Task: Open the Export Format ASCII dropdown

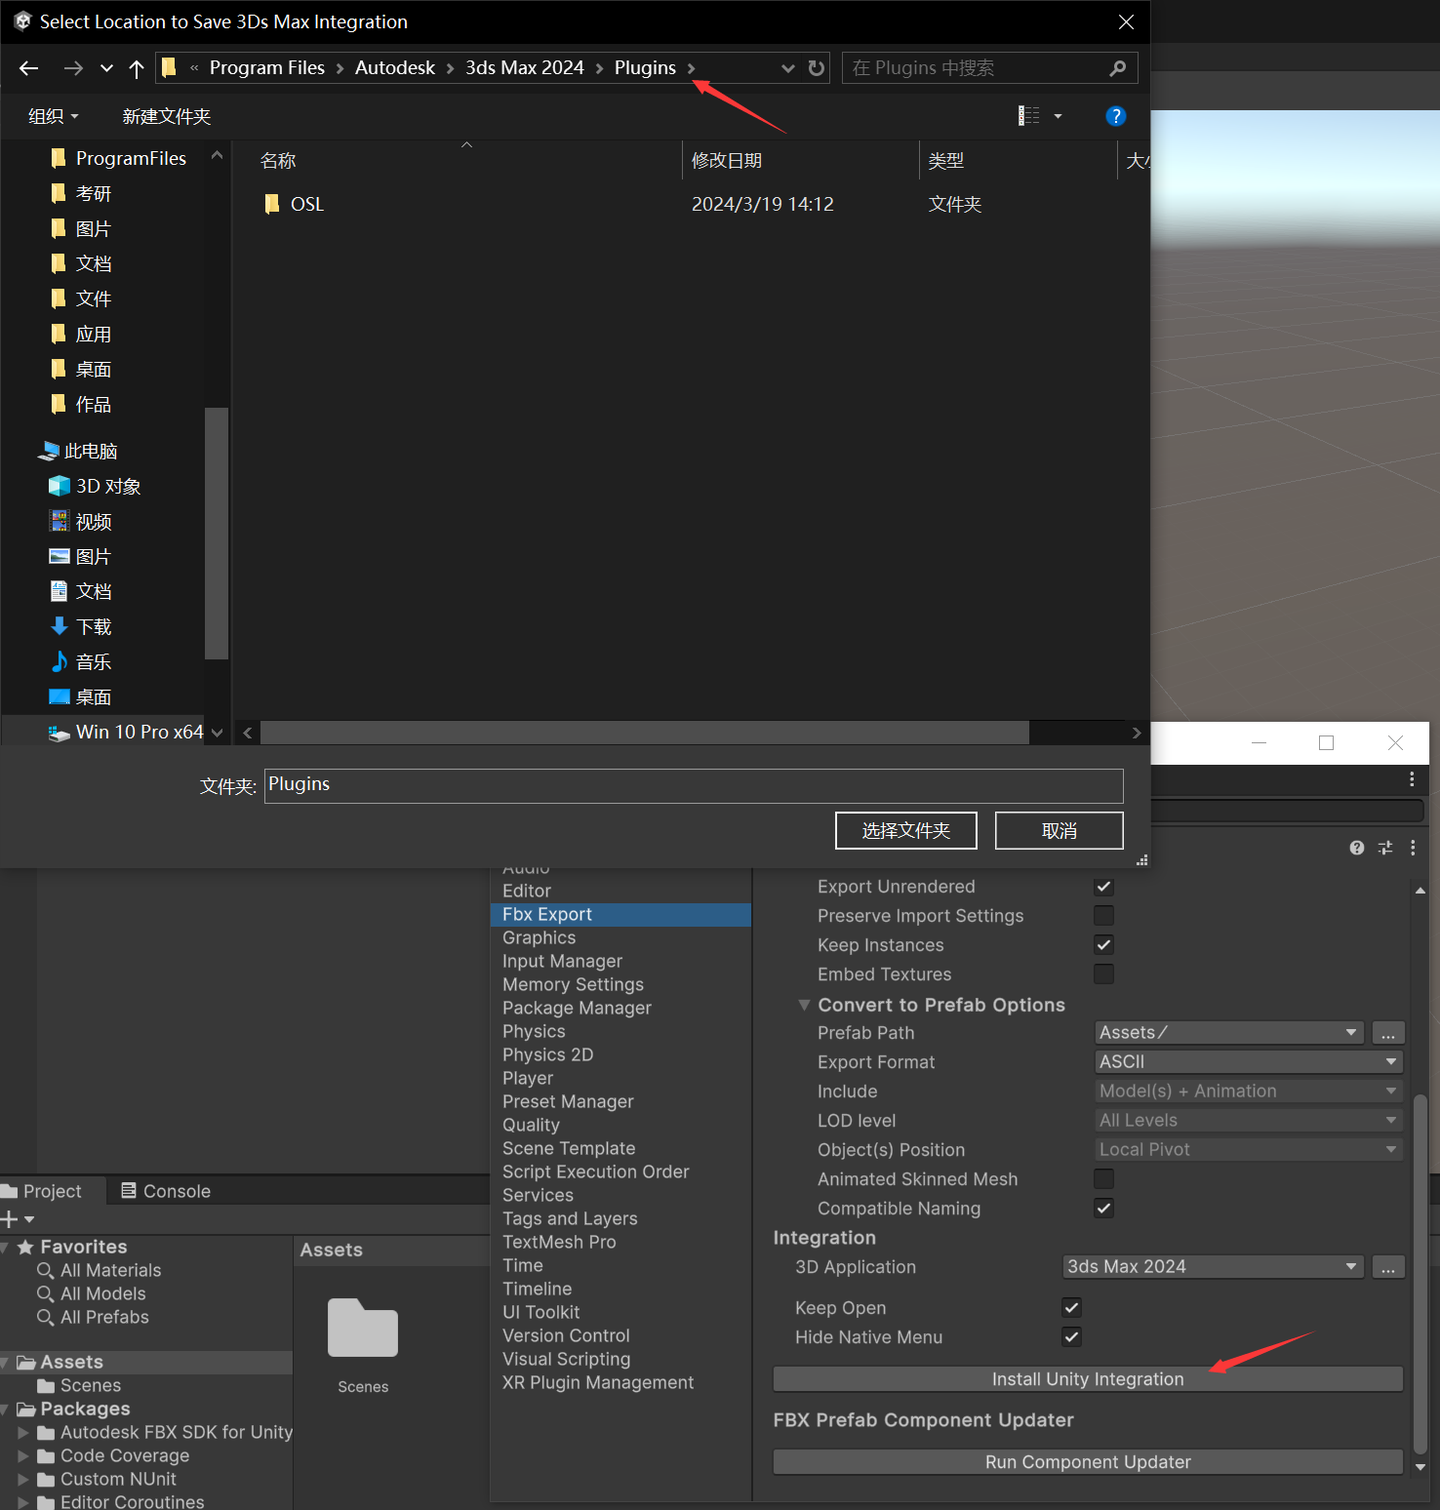Action: click(x=1247, y=1061)
